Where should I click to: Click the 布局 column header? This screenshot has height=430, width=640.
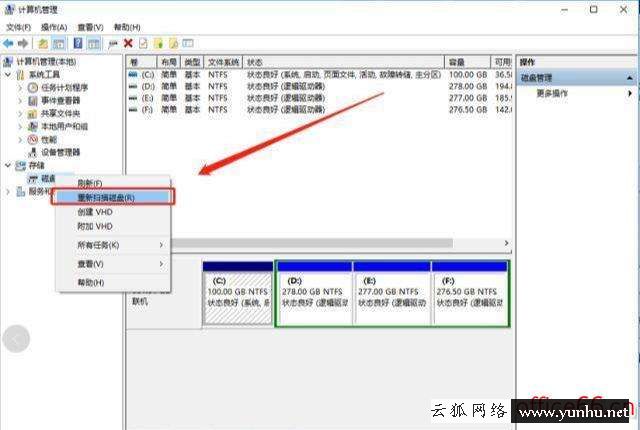click(169, 62)
